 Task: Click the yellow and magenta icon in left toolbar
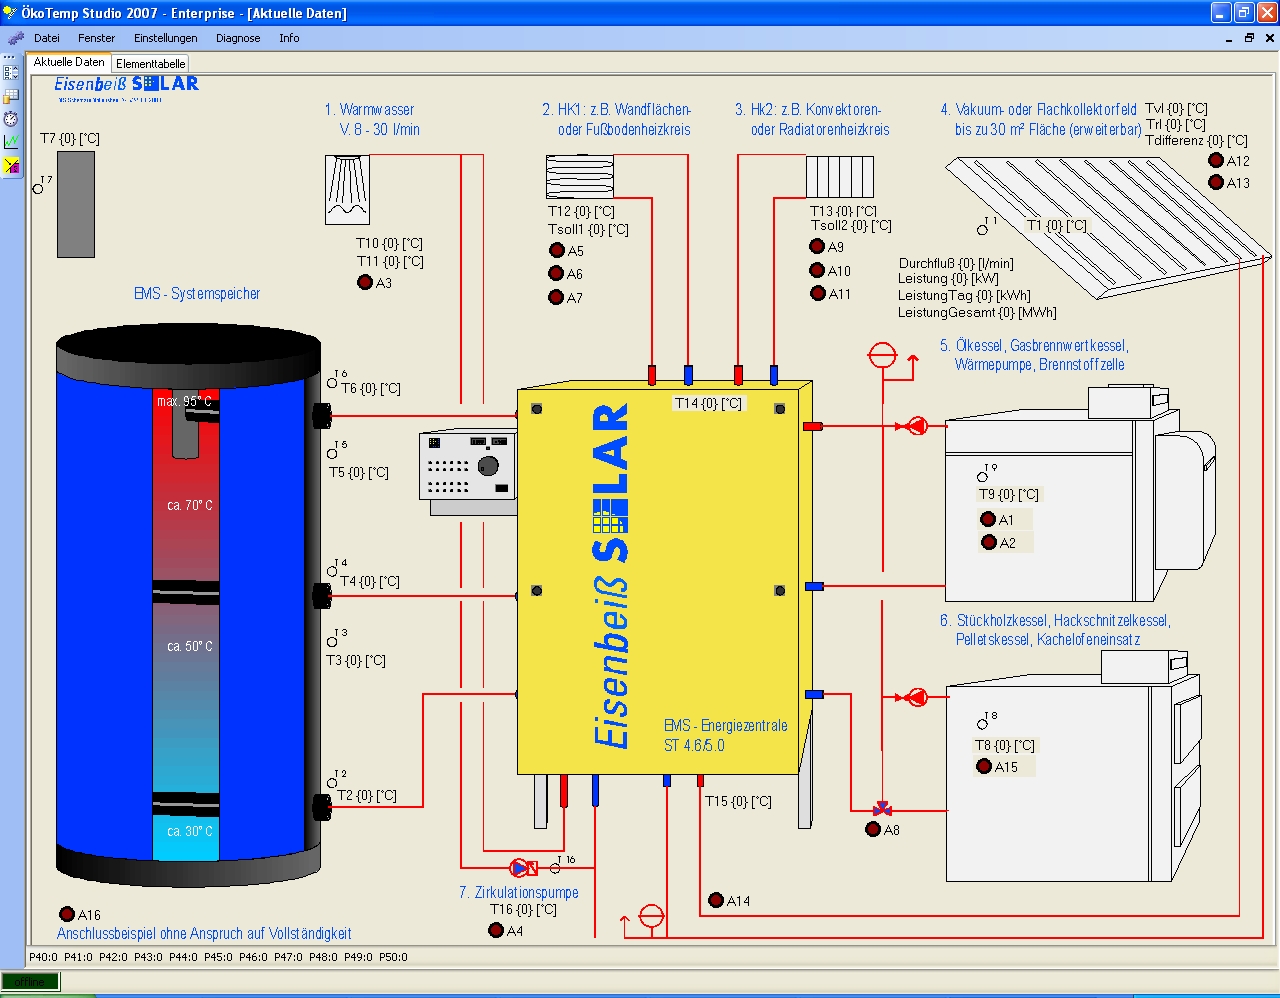(x=11, y=165)
